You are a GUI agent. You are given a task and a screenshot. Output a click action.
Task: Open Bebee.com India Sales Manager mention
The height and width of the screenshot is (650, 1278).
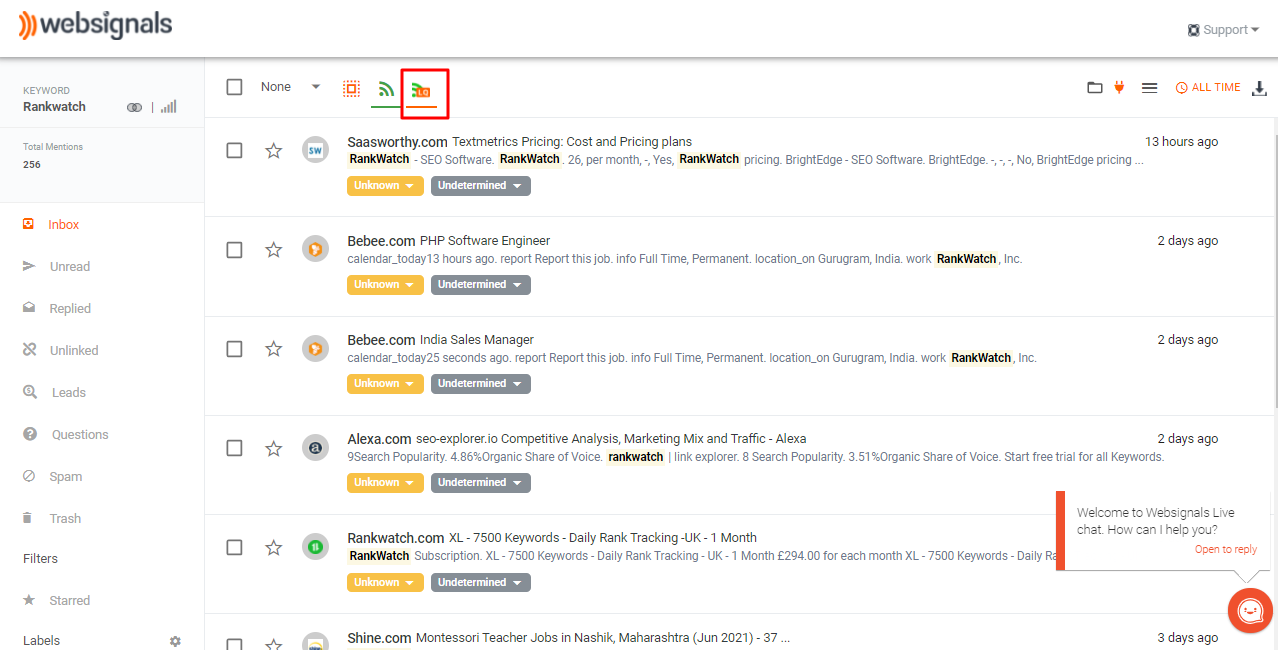pyautogui.click(x=440, y=339)
